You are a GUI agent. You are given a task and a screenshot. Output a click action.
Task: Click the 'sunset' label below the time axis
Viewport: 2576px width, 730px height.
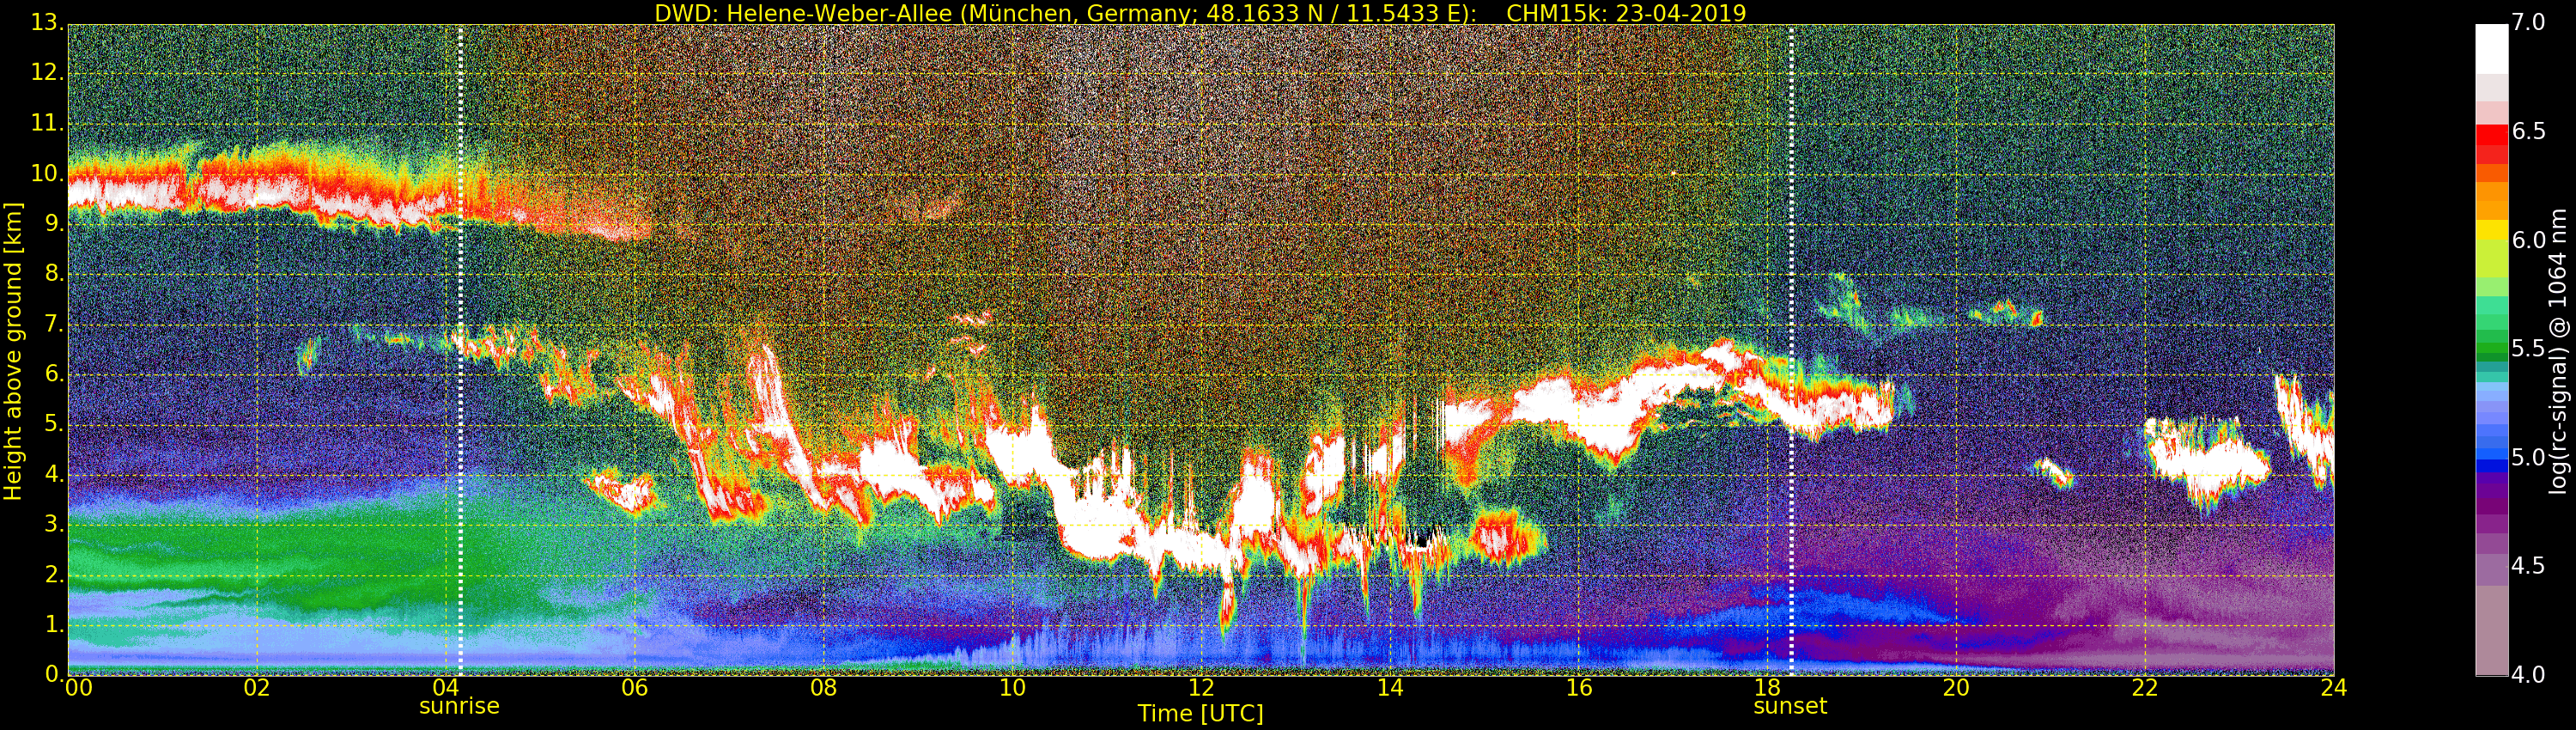click(1790, 706)
